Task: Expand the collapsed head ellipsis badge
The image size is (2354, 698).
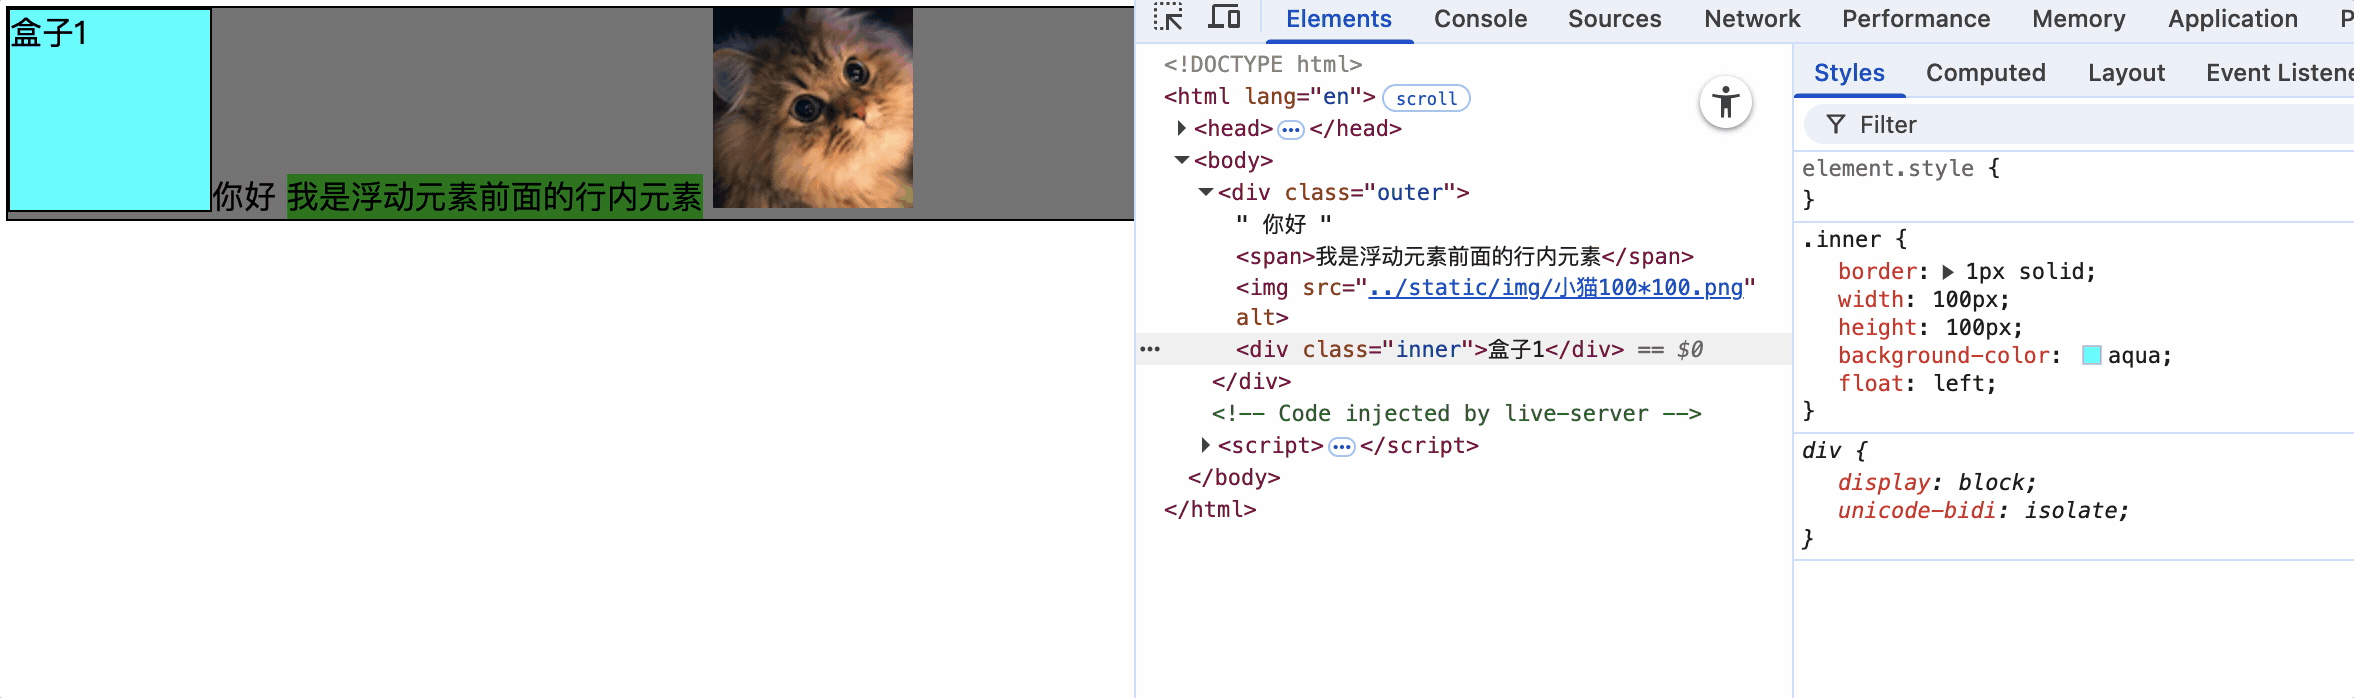Action: [1291, 129]
